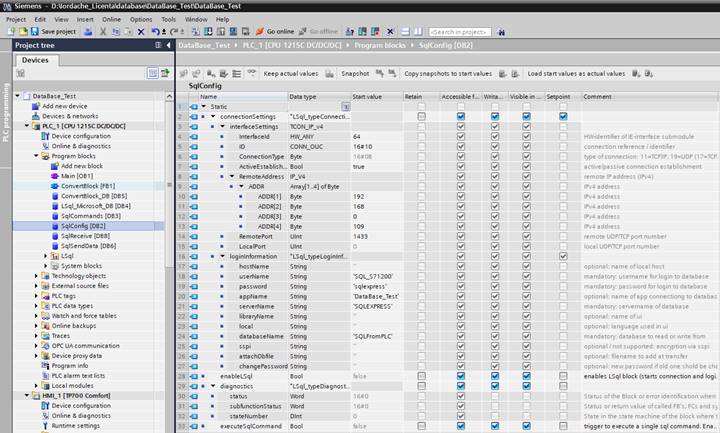Click Keep actual values button
Screen dimensions: 720x433
[x=290, y=73]
